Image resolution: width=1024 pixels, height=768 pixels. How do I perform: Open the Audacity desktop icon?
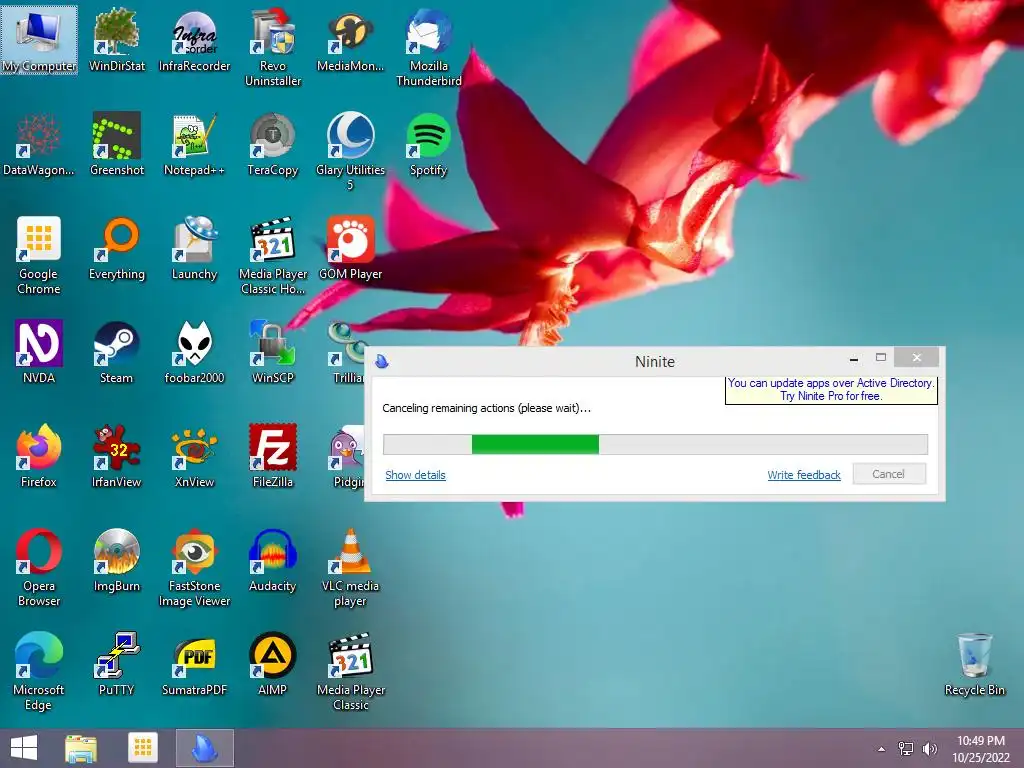[272, 560]
